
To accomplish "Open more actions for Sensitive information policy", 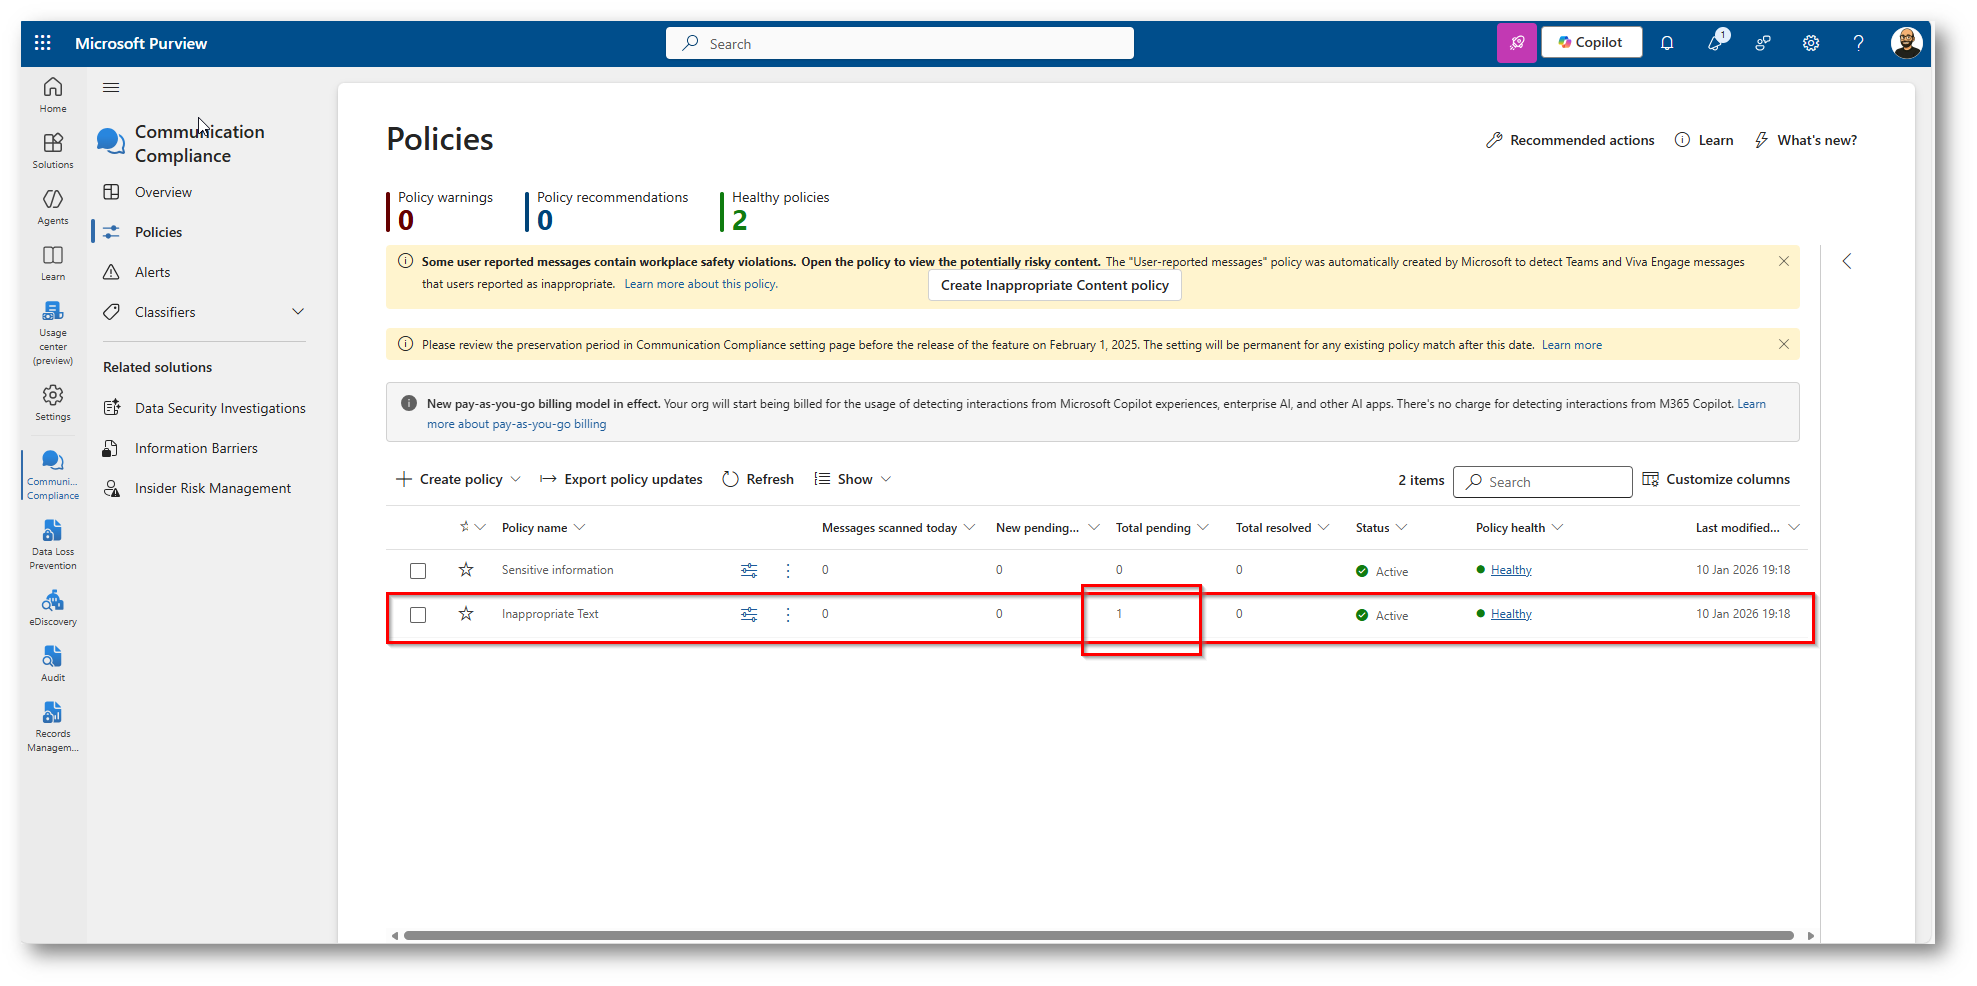I will coord(788,570).
